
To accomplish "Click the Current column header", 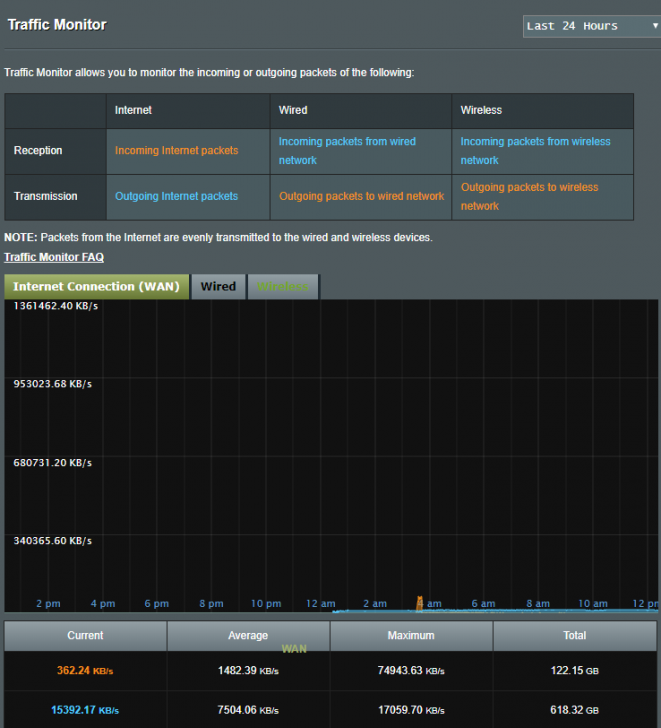I will [x=85, y=636].
